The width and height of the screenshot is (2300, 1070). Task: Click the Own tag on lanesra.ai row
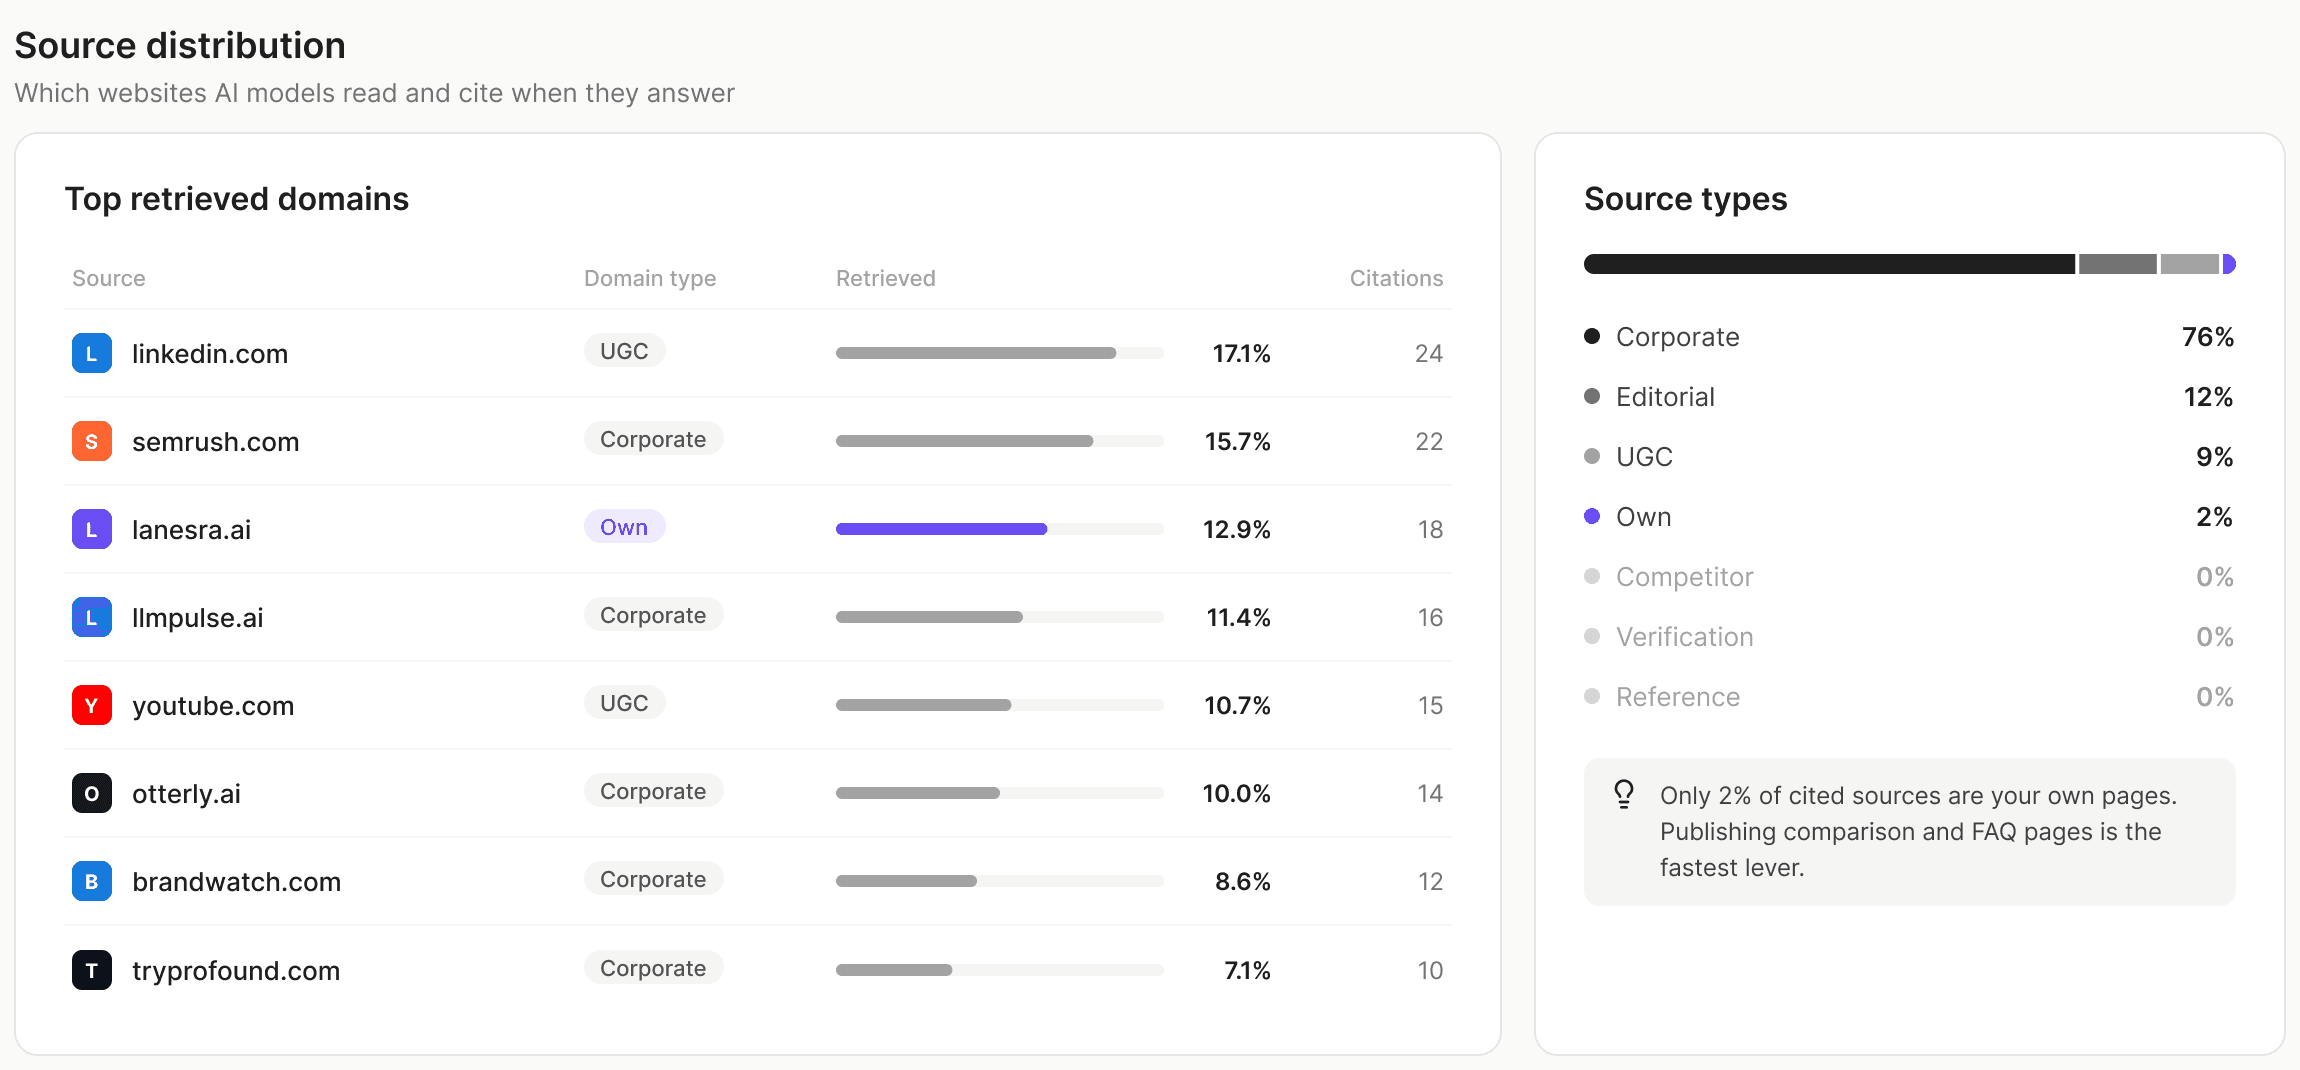pos(624,527)
